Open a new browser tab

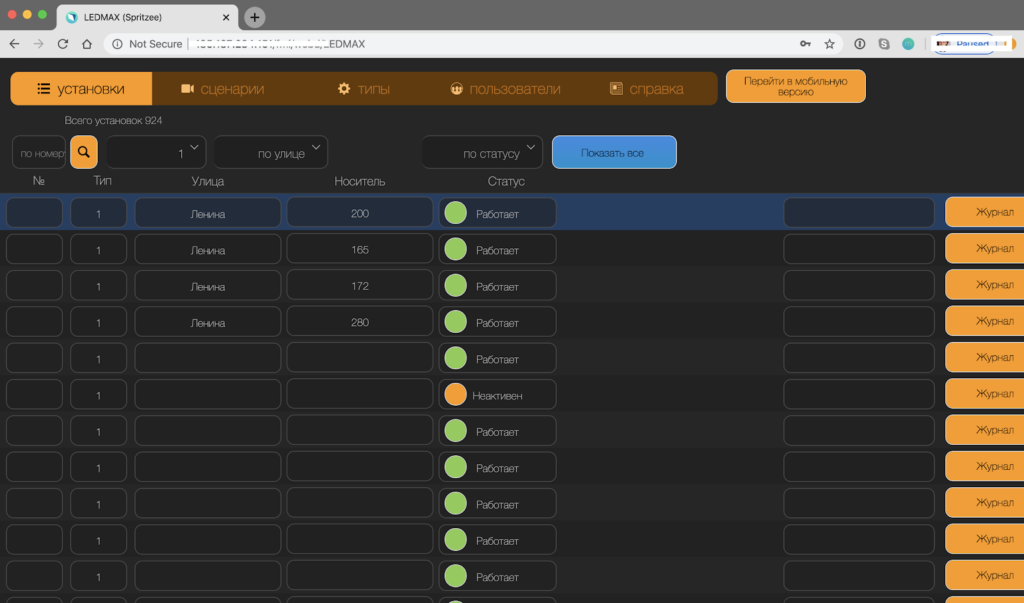(255, 17)
